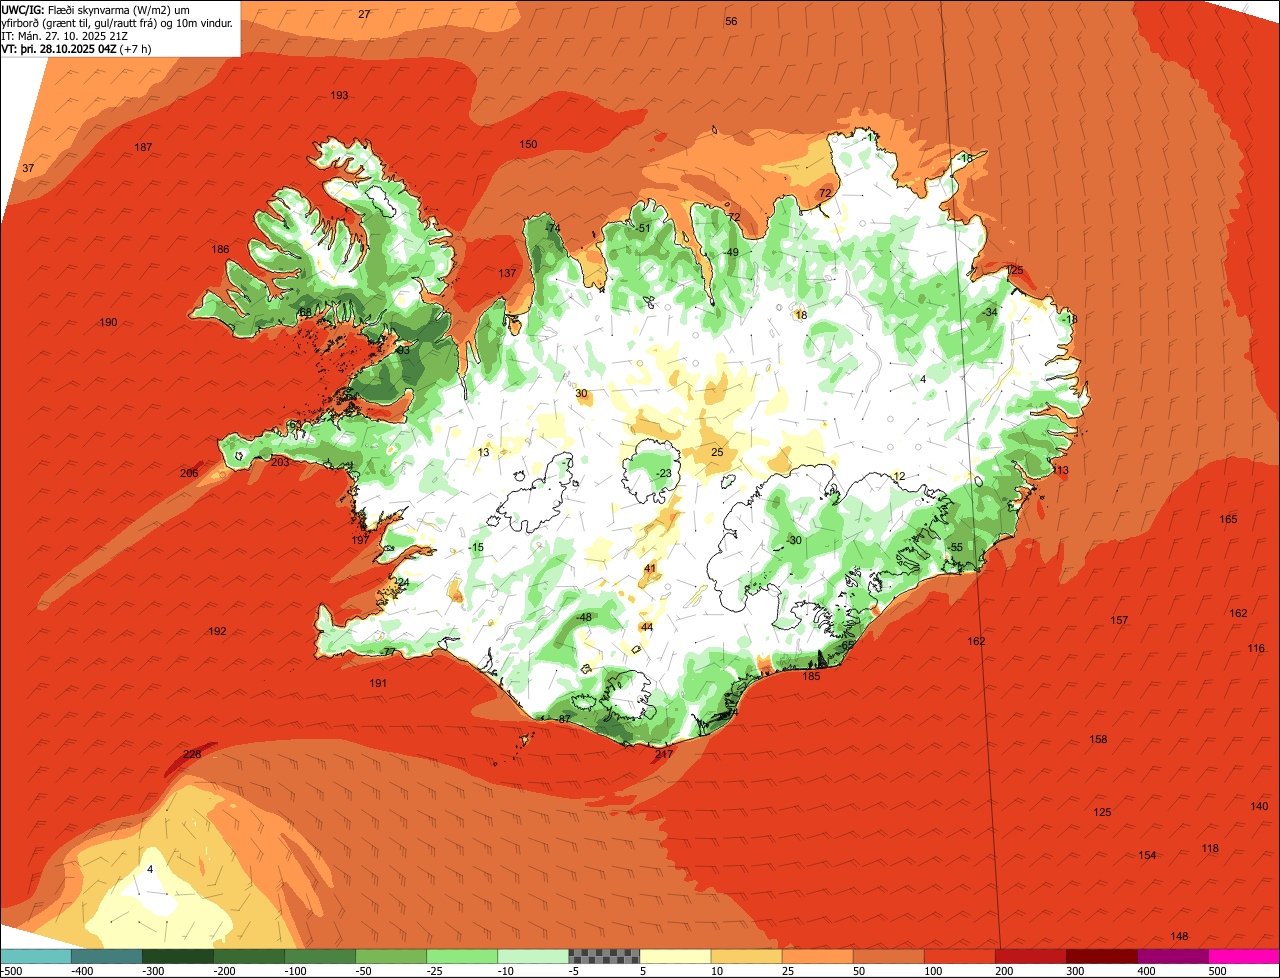The image size is (1280, 978).
Task: Click the flux value 157 in the southeast sea
Action: [1119, 620]
